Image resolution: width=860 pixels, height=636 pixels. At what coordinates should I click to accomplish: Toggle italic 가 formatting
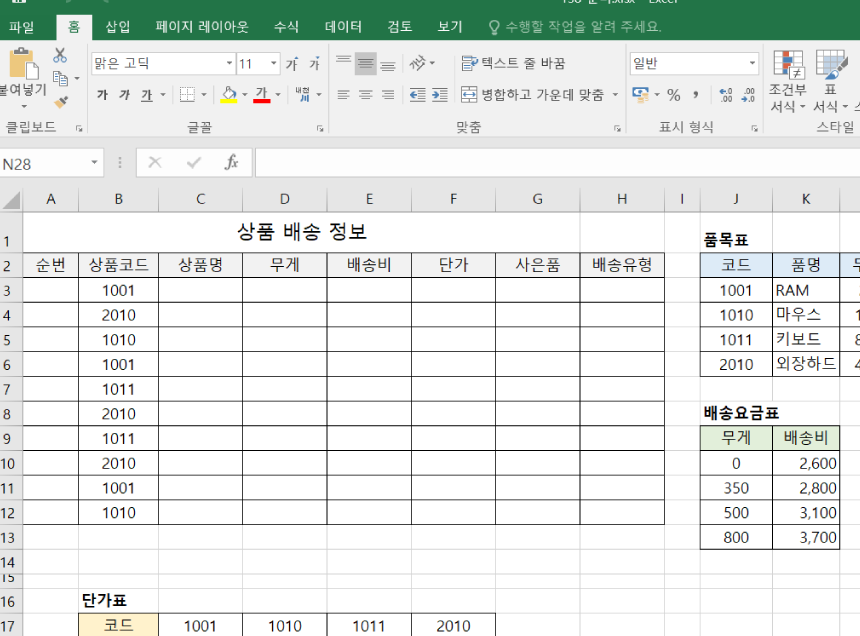tap(125, 95)
